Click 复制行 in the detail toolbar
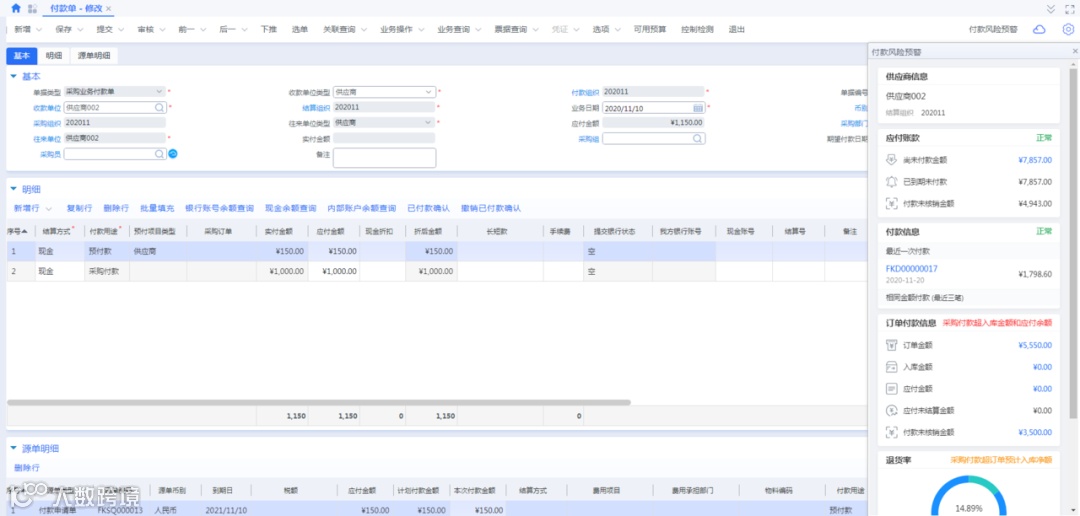 coord(79,208)
